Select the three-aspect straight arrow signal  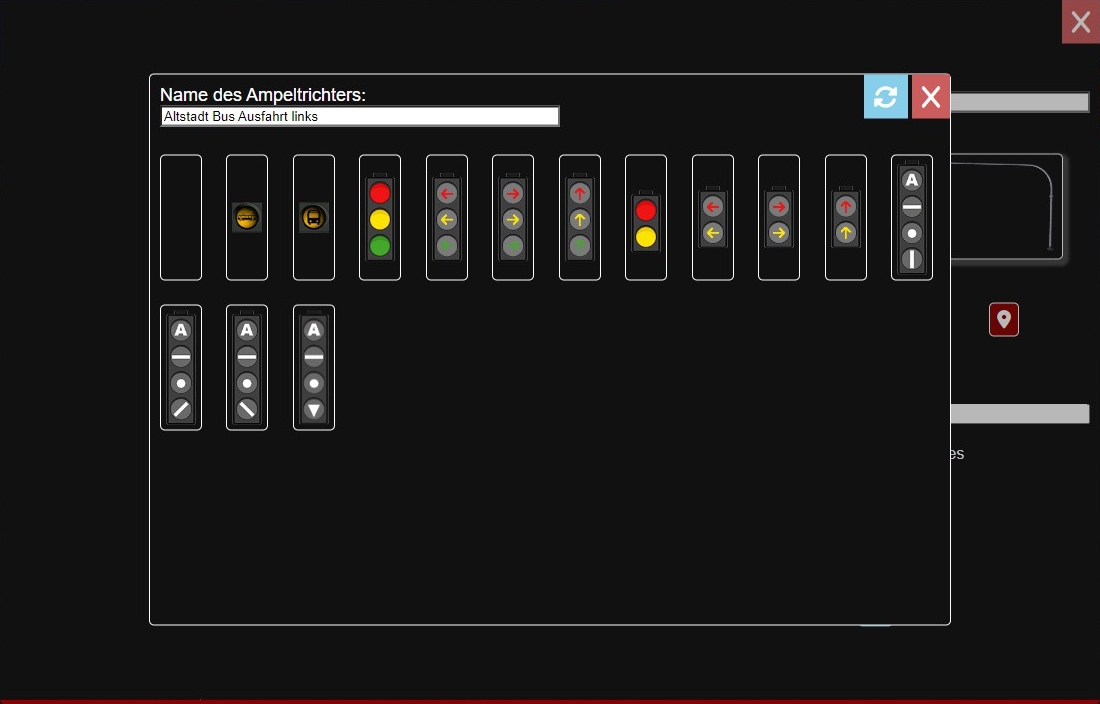click(579, 217)
